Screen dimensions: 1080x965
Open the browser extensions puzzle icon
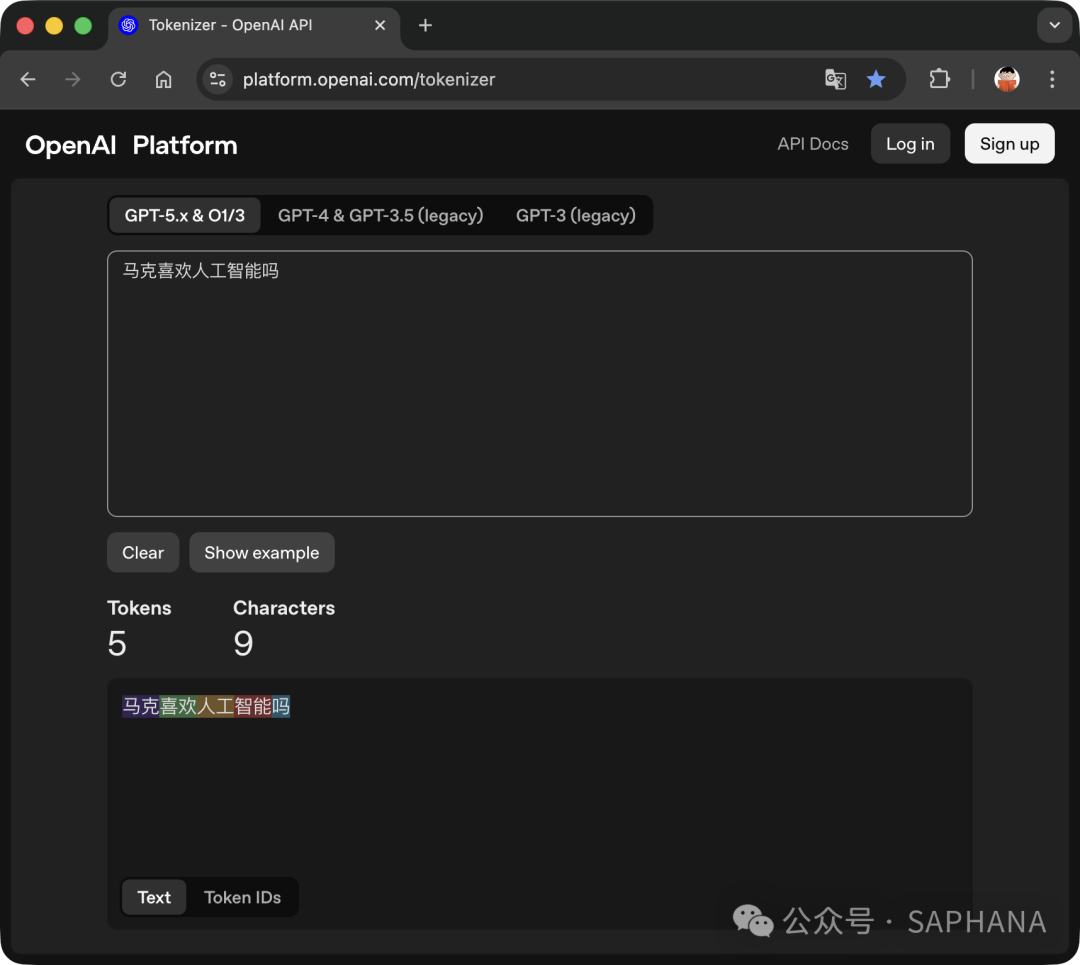tap(940, 80)
